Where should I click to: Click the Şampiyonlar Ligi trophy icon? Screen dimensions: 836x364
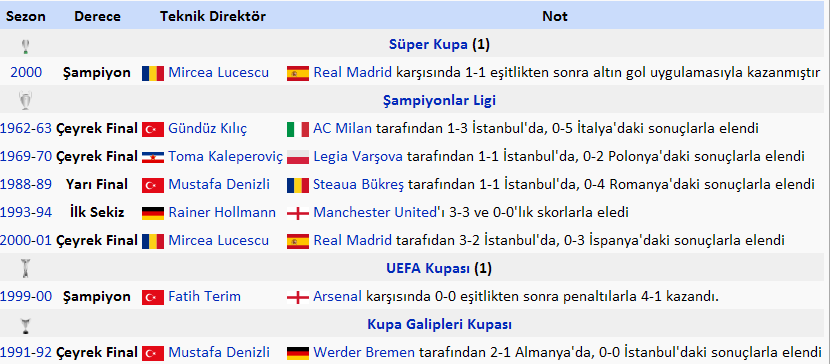point(25,100)
